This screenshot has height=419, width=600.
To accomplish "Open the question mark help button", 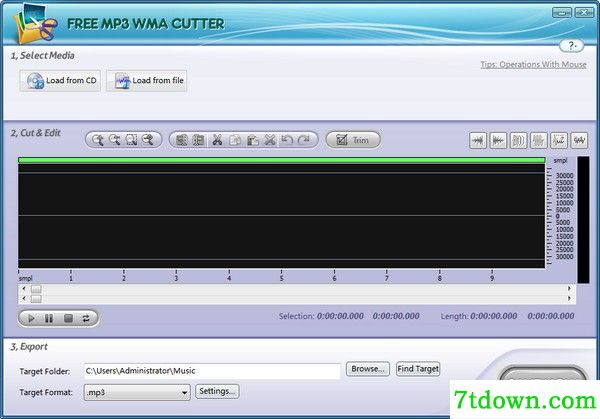I will pos(571,46).
